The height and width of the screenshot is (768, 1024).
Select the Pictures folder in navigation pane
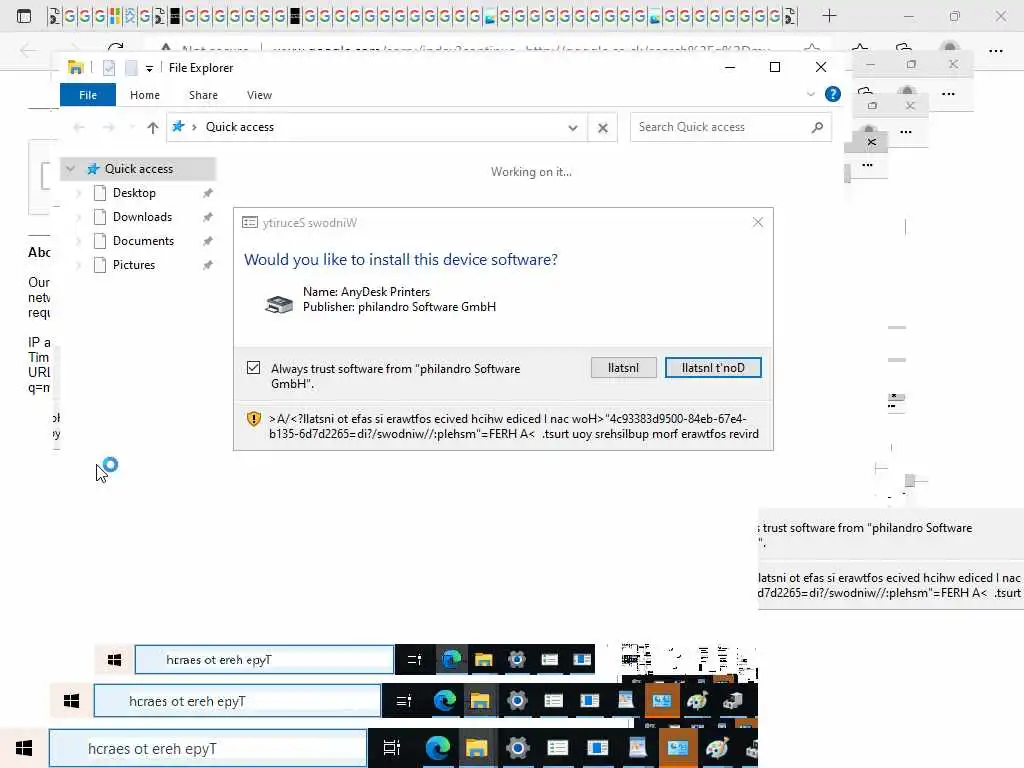[134, 264]
